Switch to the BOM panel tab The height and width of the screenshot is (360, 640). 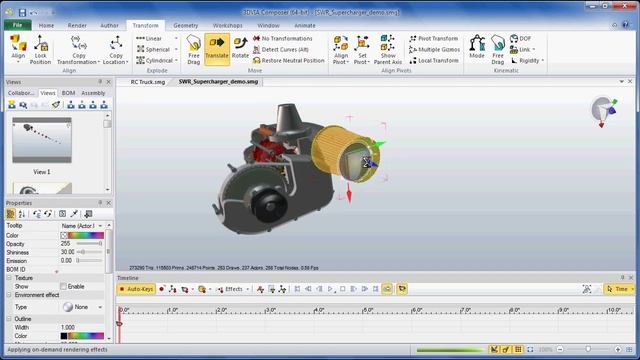pyautogui.click(x=68, y=93)
